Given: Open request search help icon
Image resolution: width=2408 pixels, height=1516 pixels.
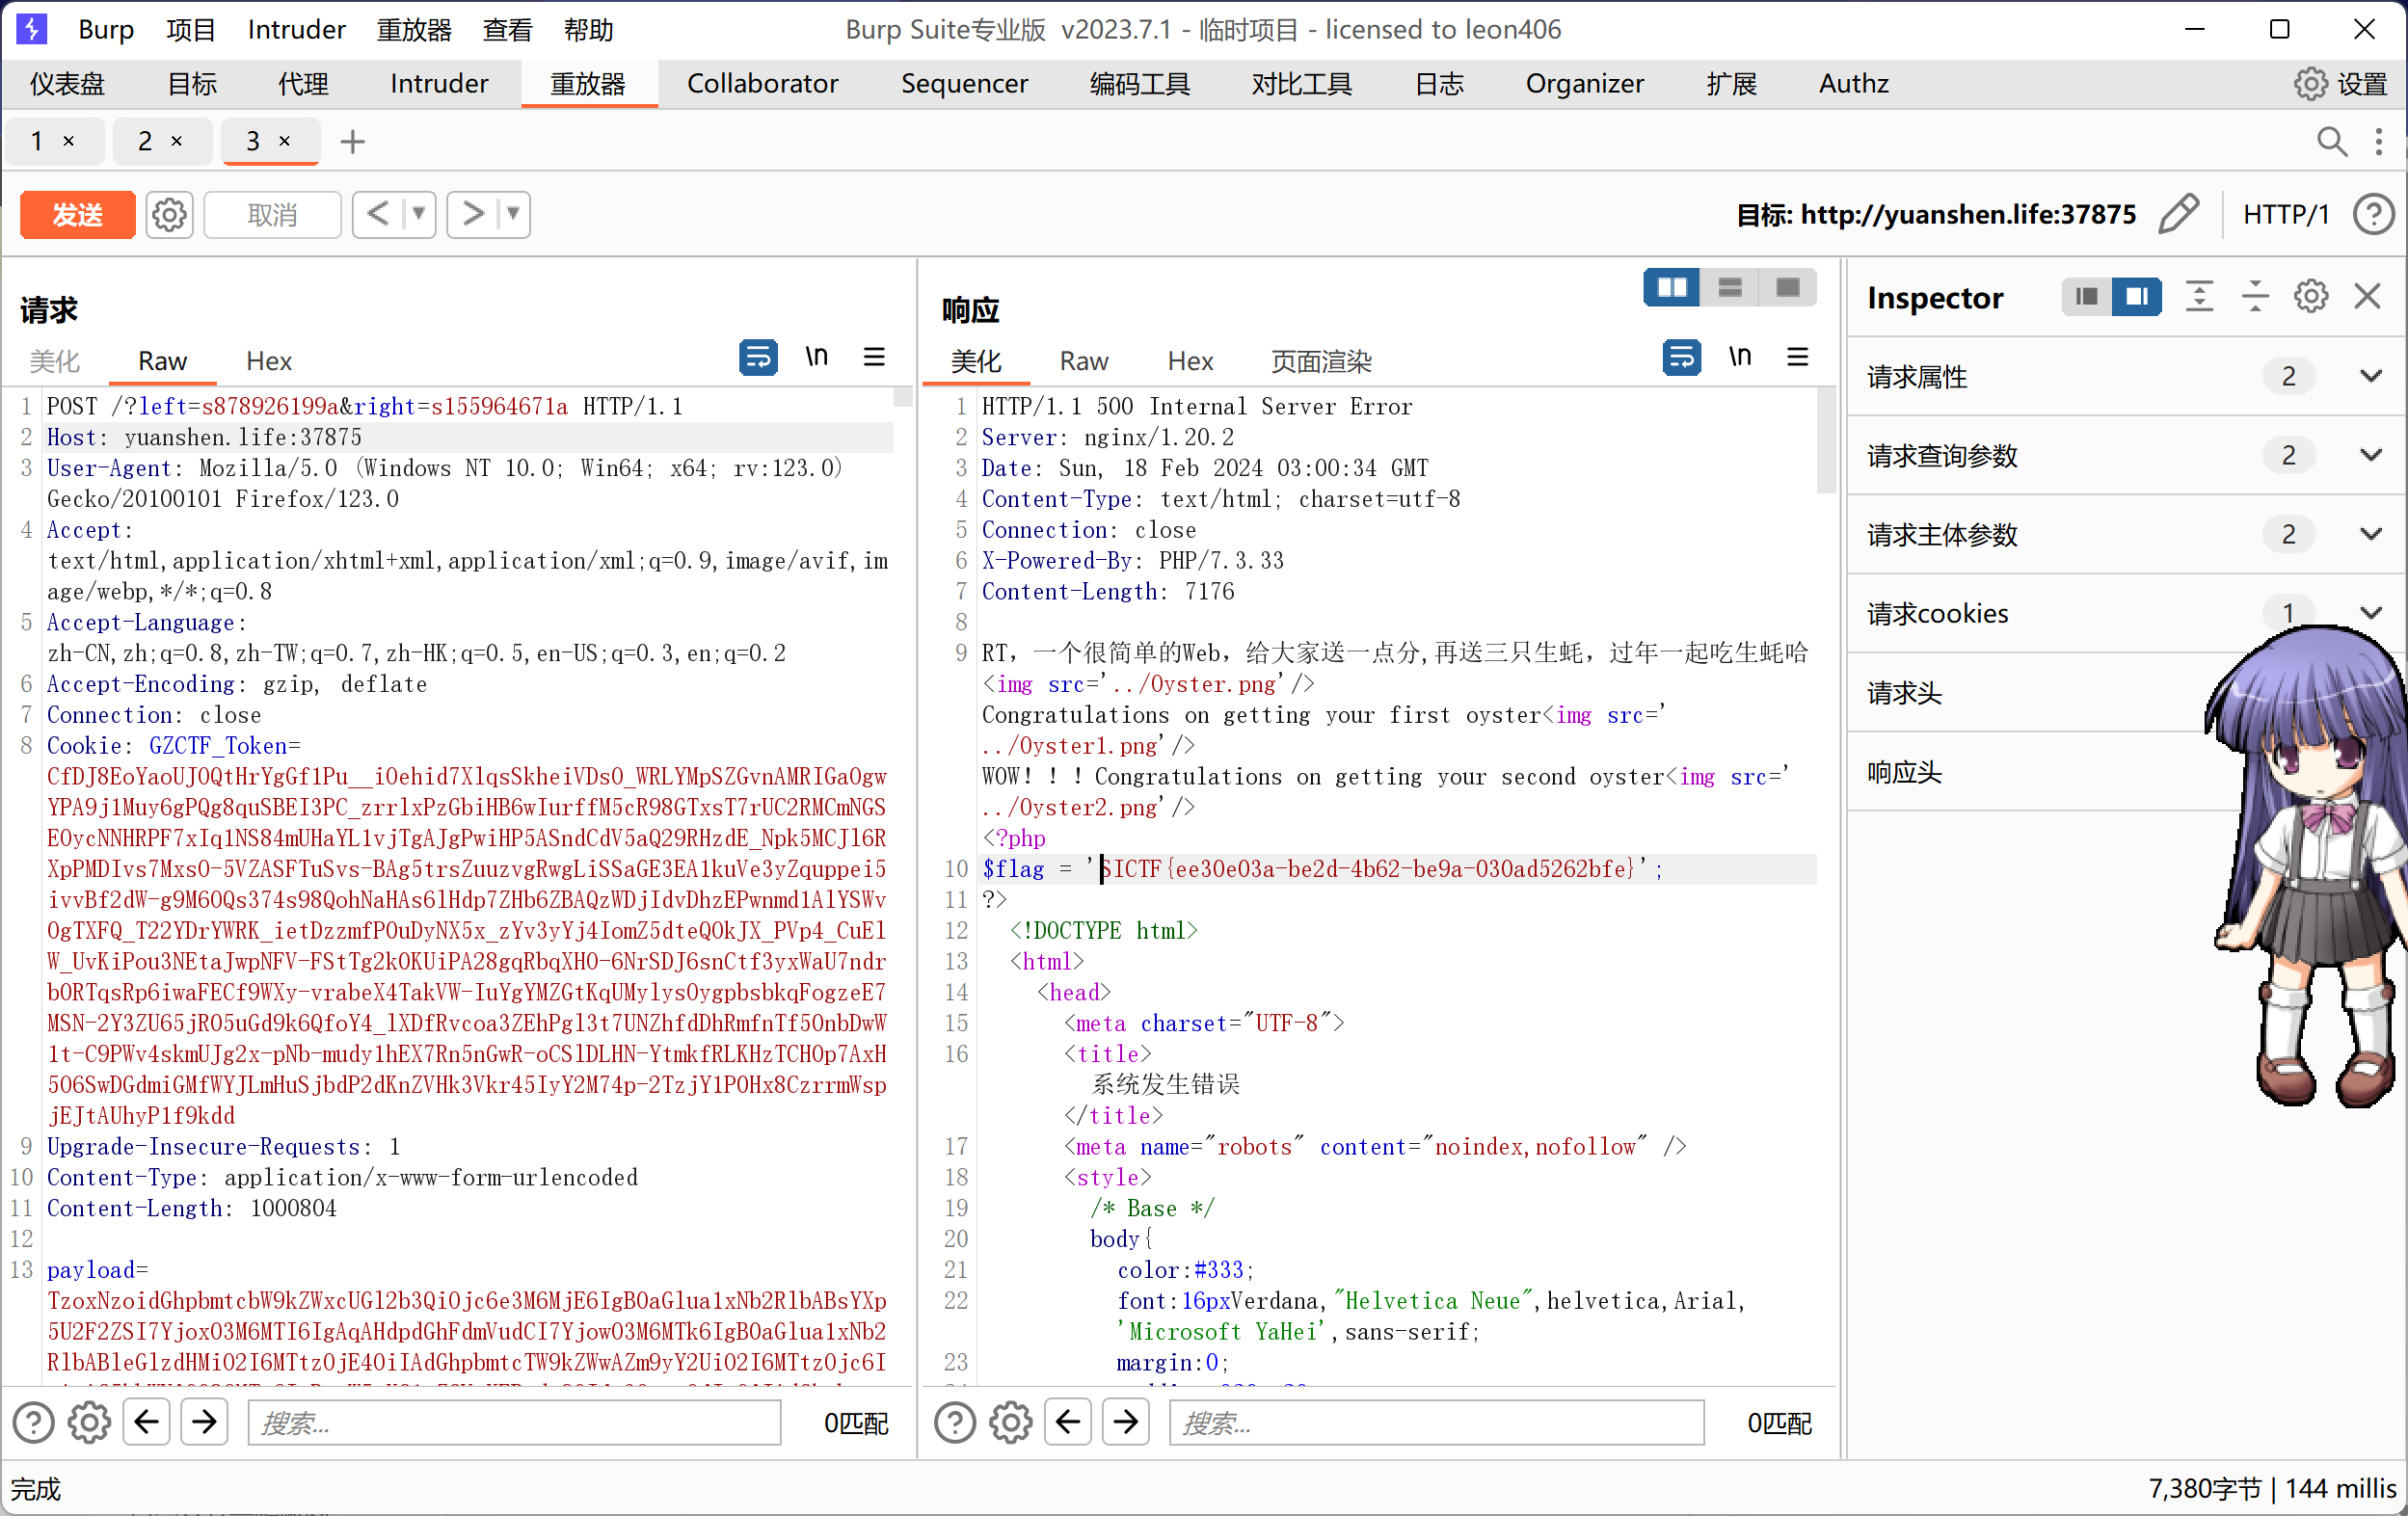Looking at the screenshot, I should pyautogui.click(x=33, y=1423).
